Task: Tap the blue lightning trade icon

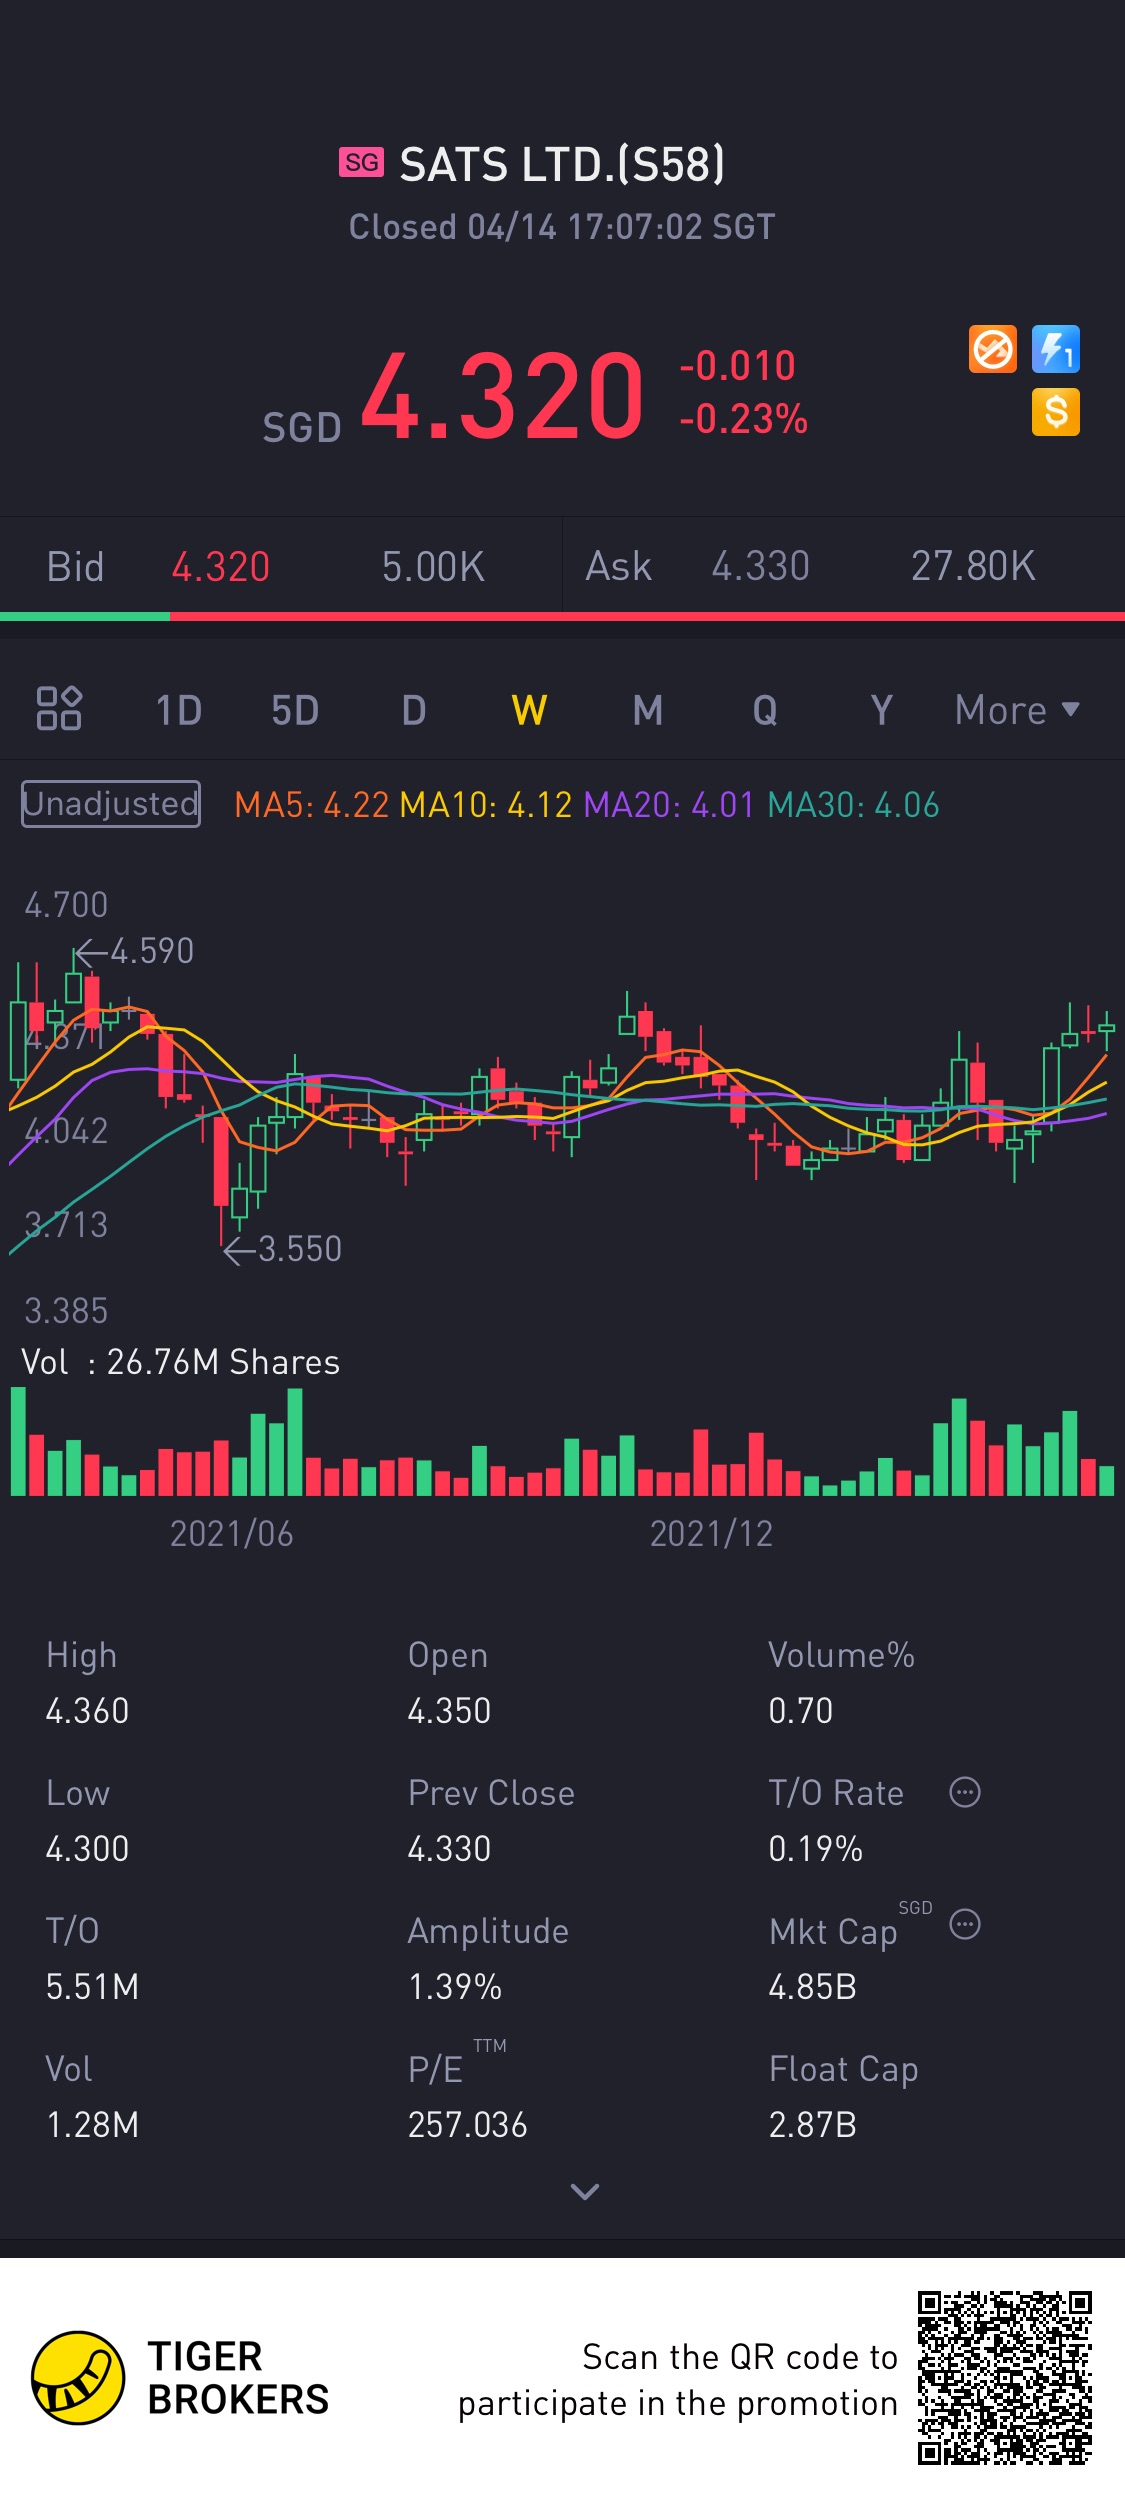Action: pos(1056,350)
